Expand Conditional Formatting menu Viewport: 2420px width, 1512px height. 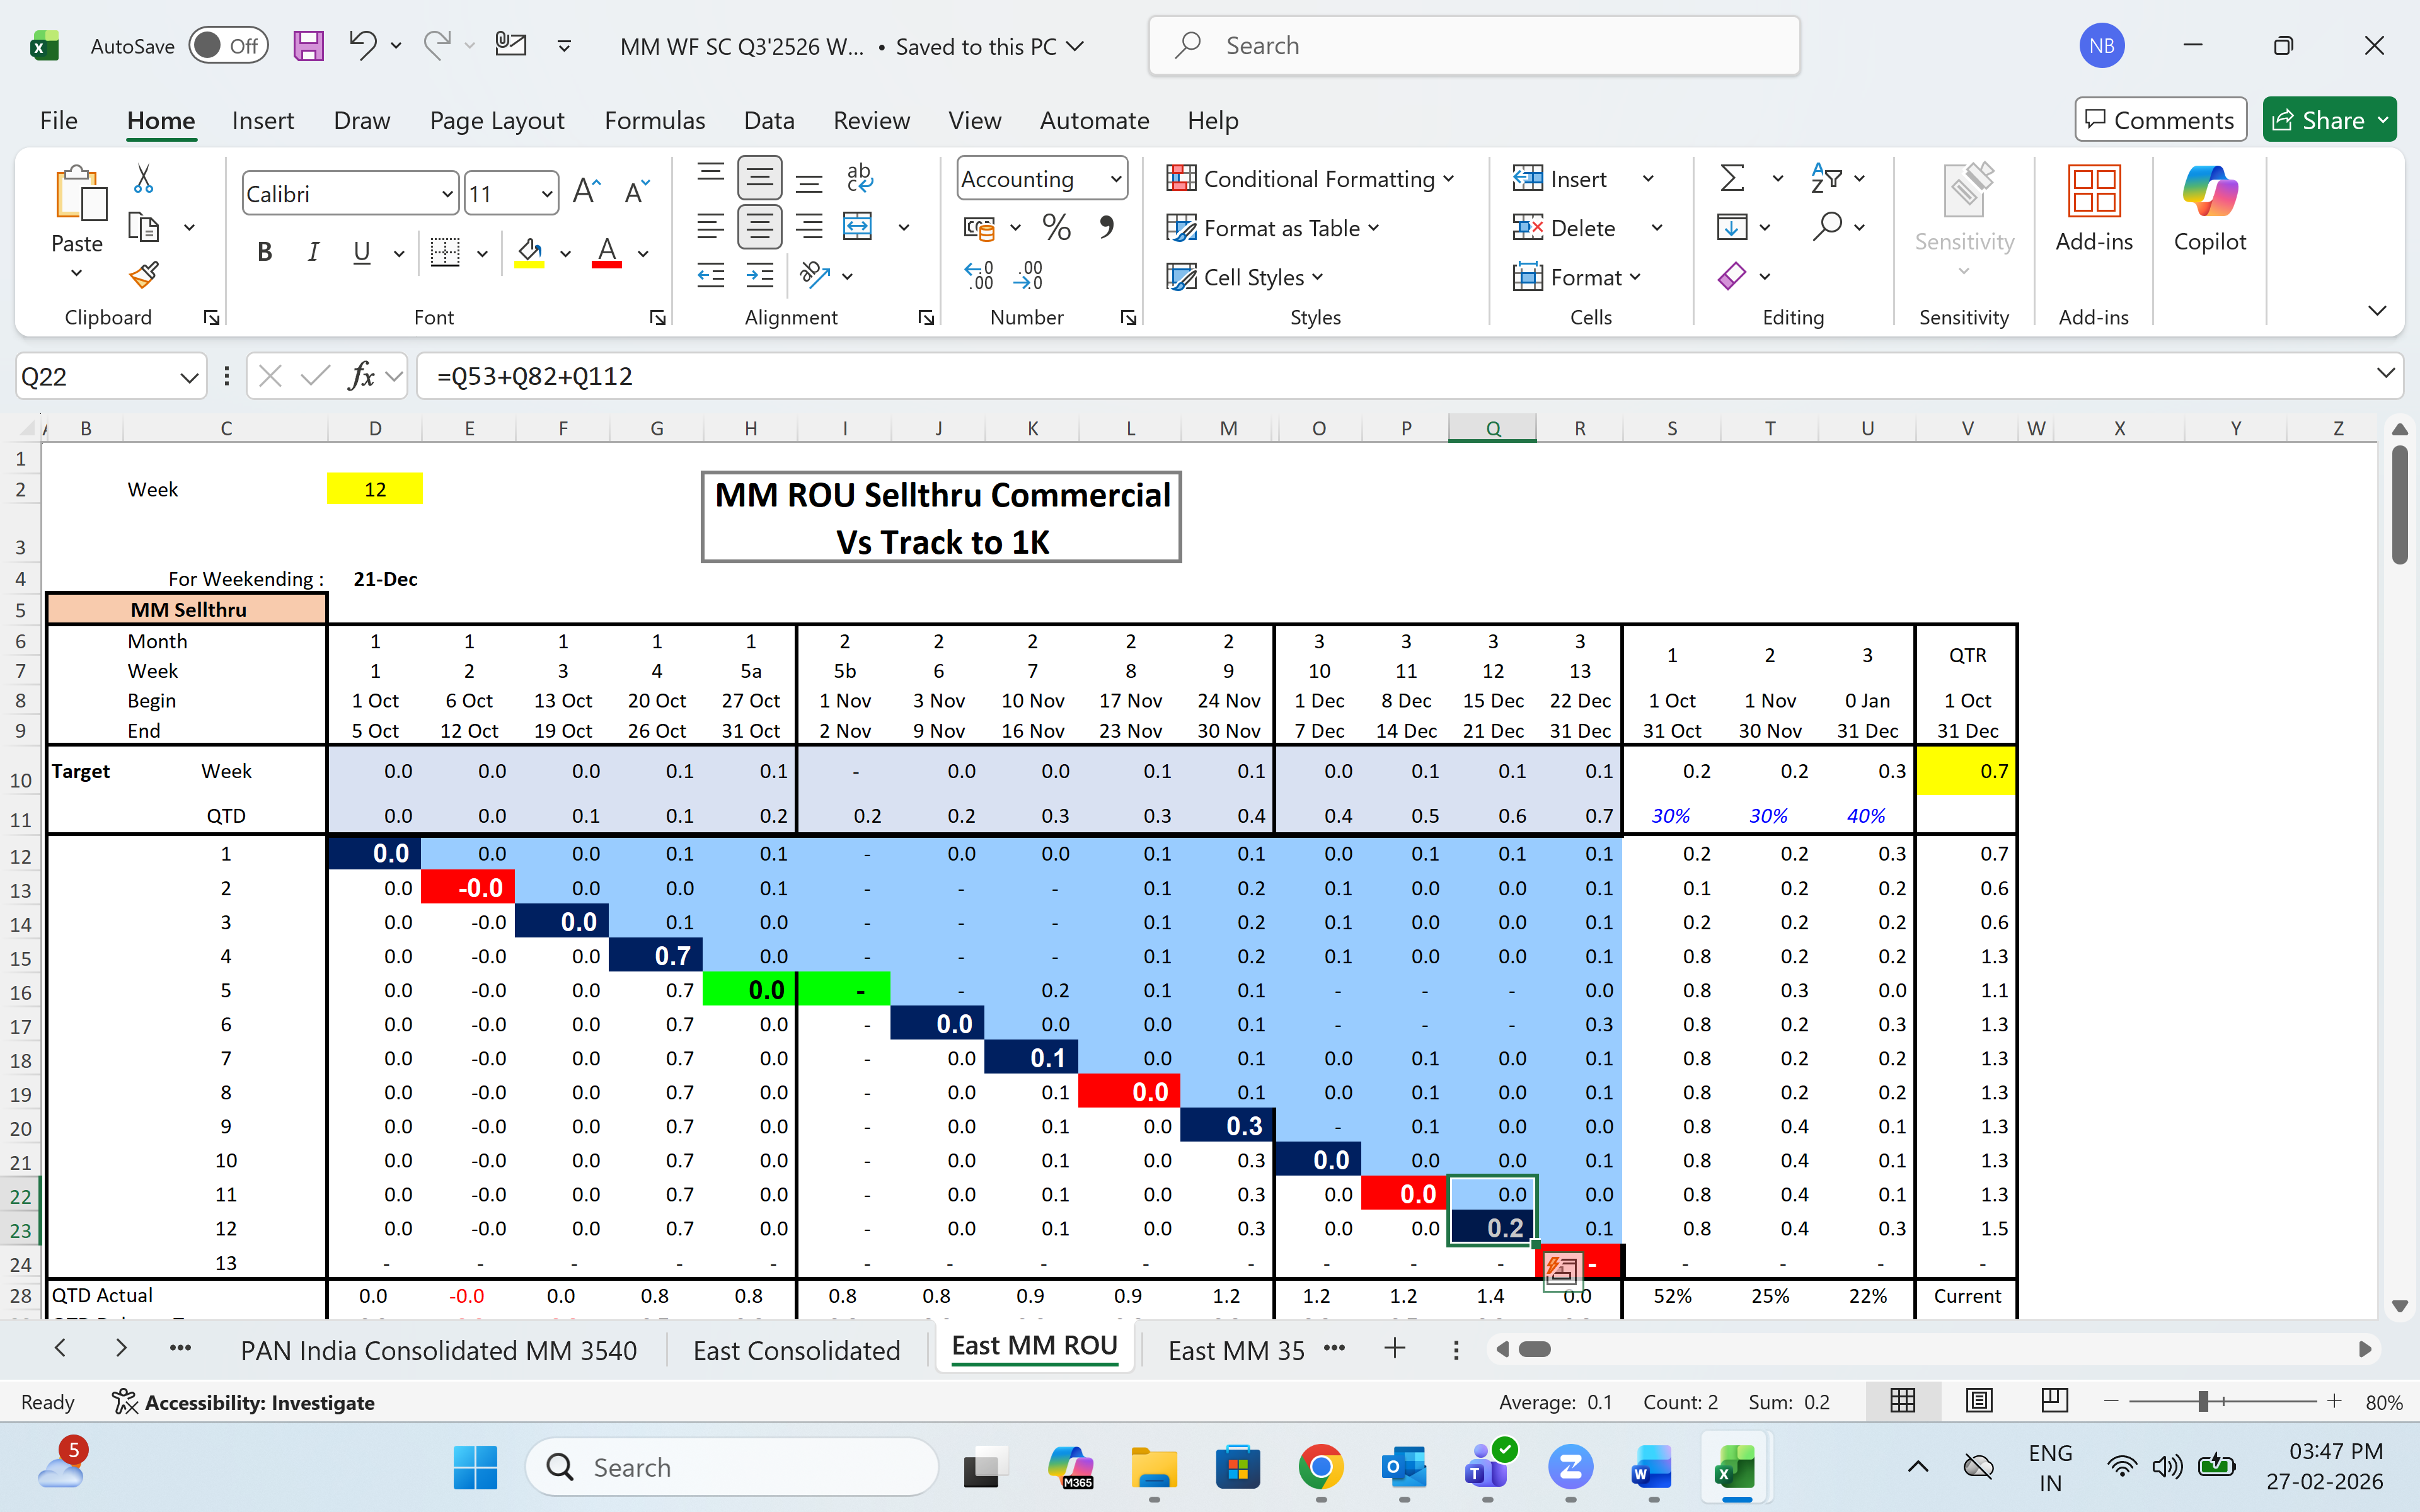1310,179
